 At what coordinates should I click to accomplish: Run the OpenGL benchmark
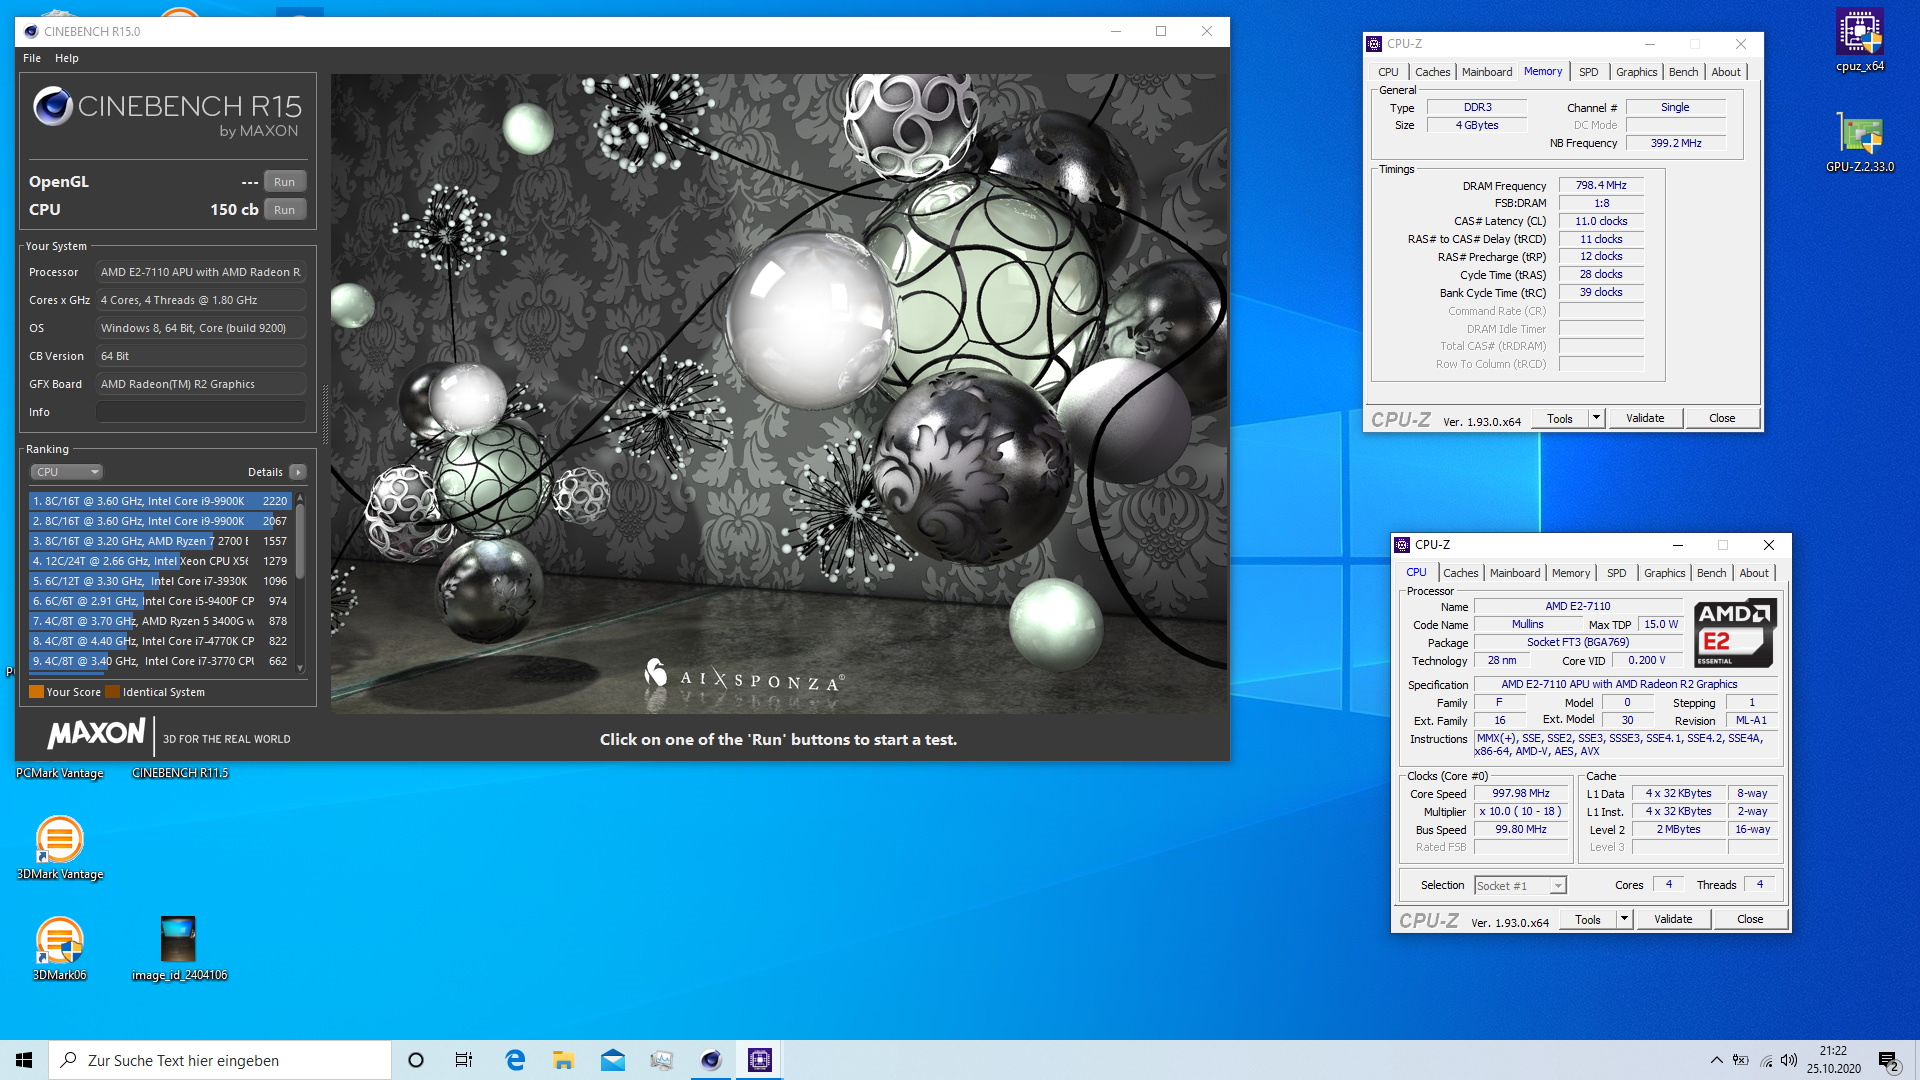click(284, 182)
